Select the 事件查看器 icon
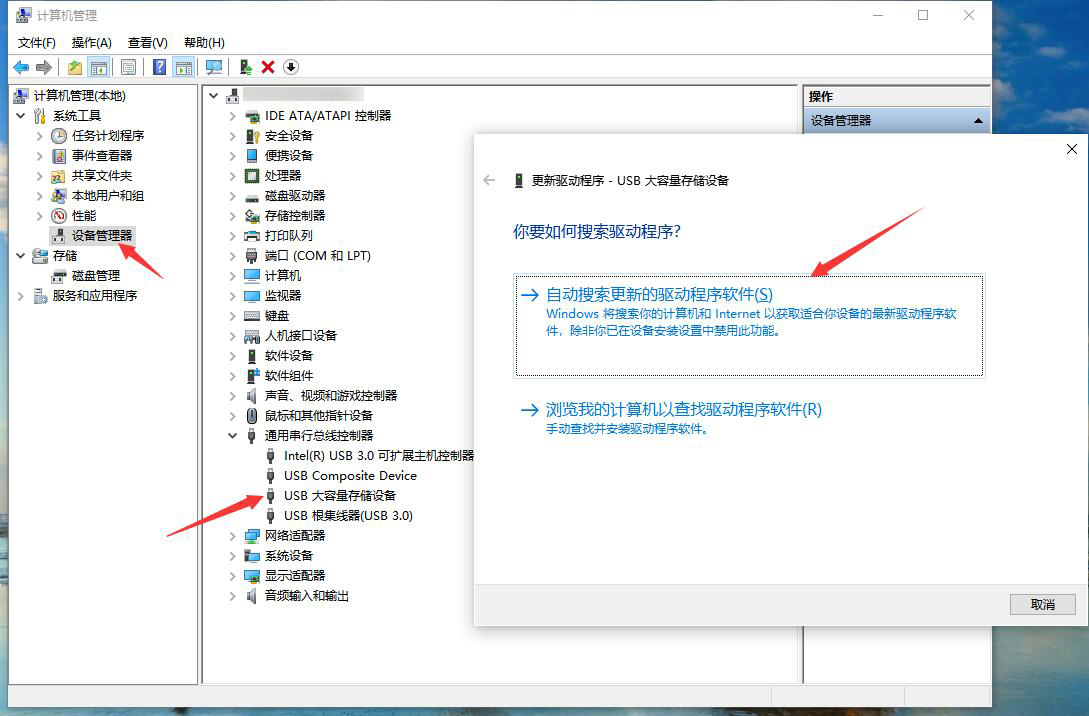Screen dimensions: 1089x716 [x=59, y=156]
